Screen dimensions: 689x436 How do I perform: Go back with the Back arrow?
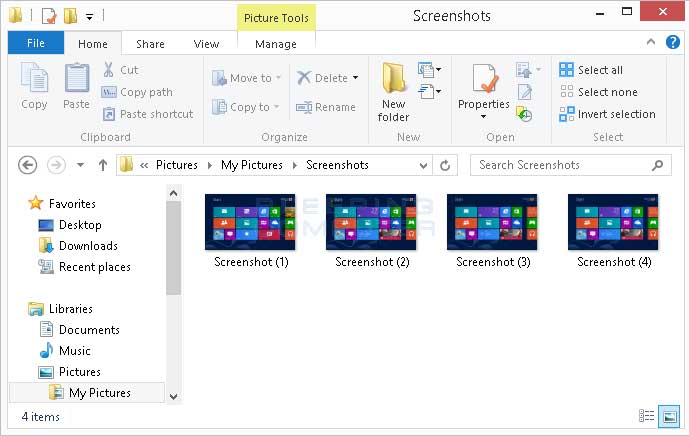click(28, 165)
